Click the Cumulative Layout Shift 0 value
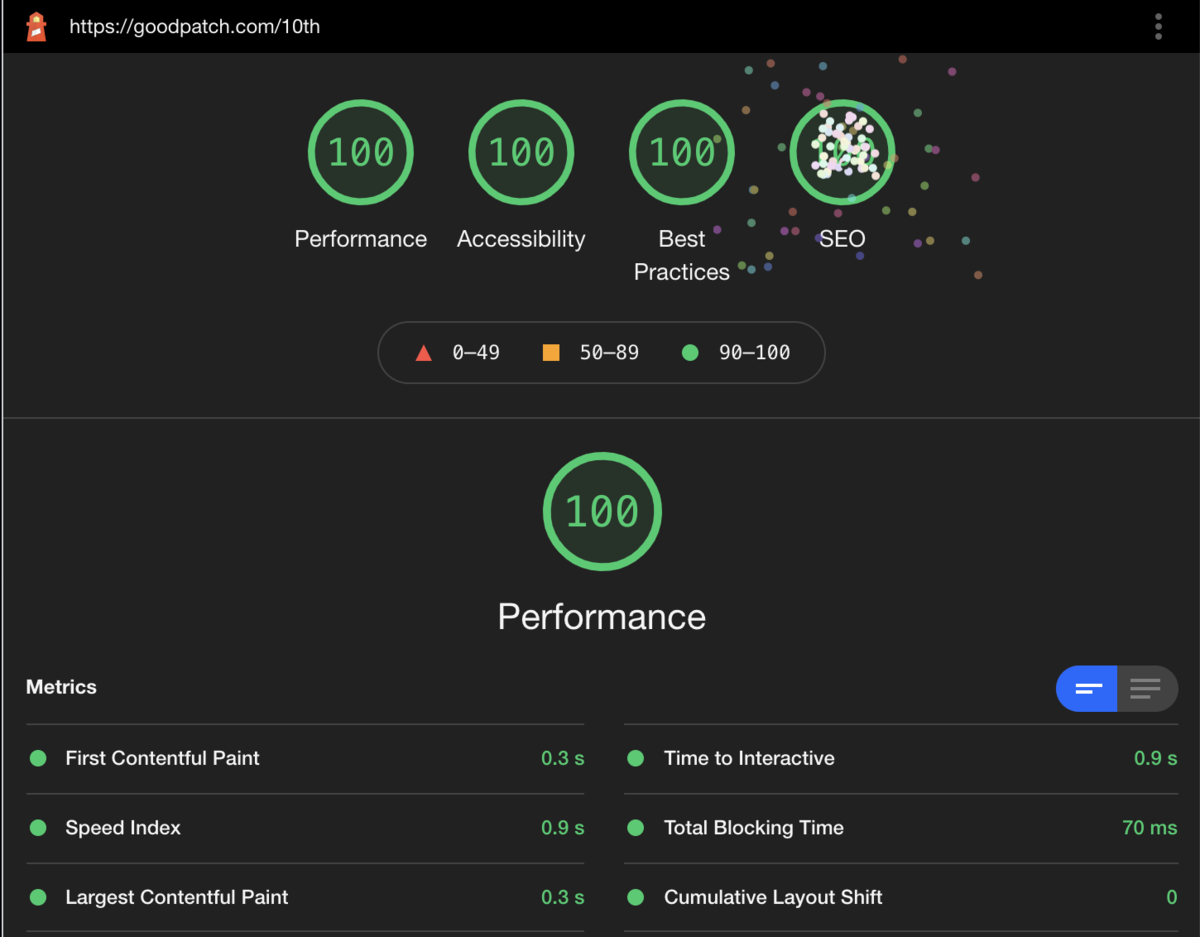The image size is (1200, 937). pyautogui.click(x=1172, y=897)
